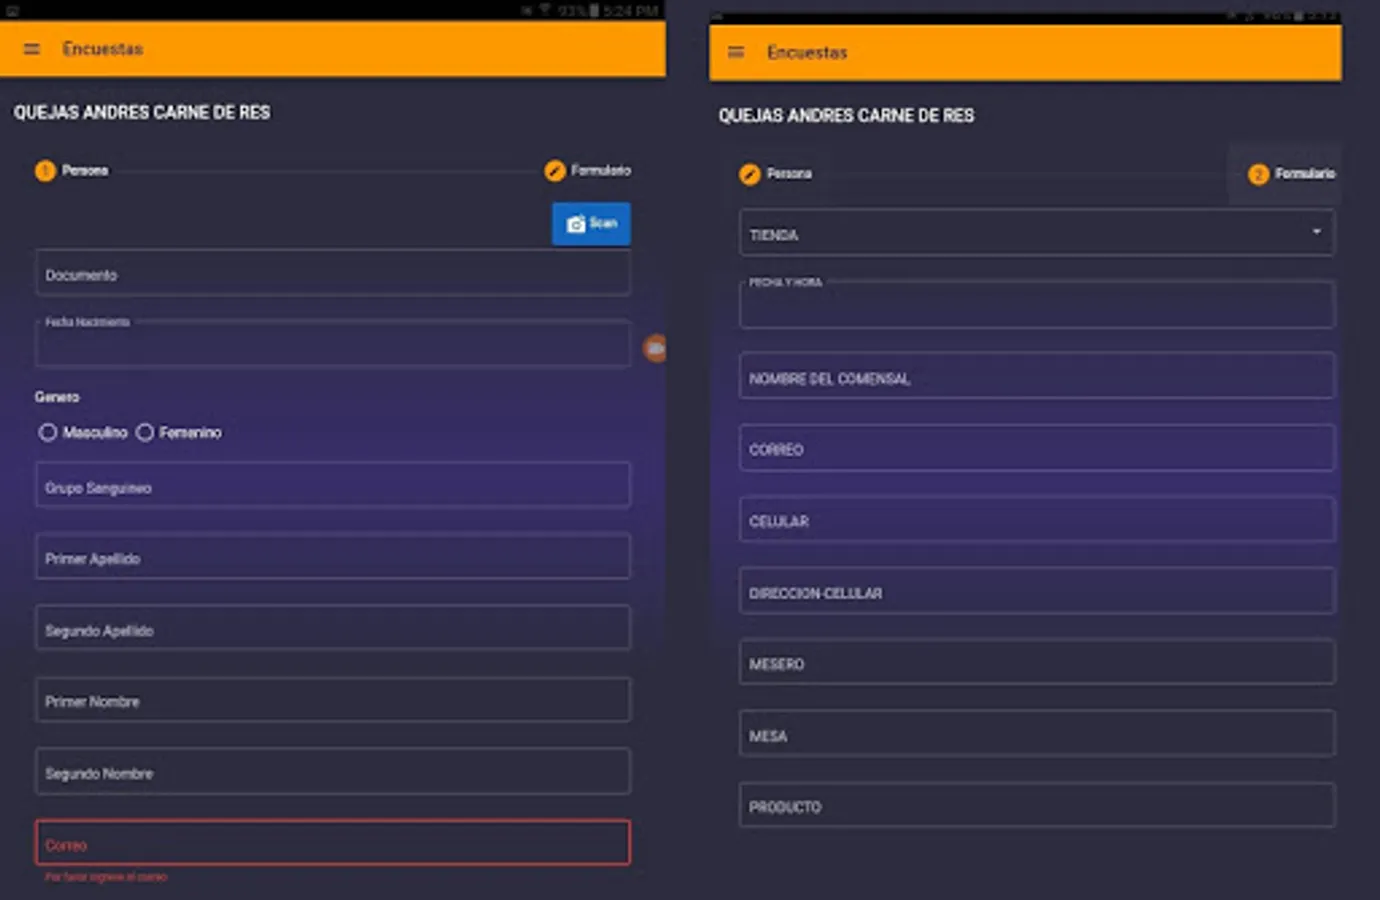
Task: Open hamburger menu in left Encuestas screen
Action: pyautogui.click(x=32, y=49)
